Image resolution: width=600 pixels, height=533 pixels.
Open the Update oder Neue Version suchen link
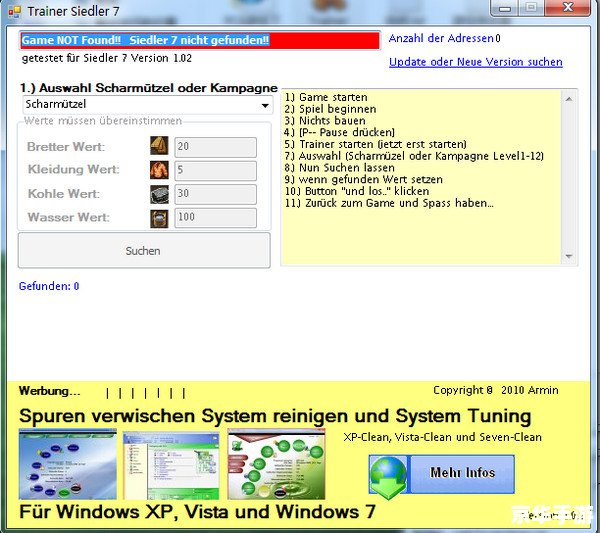476,62
